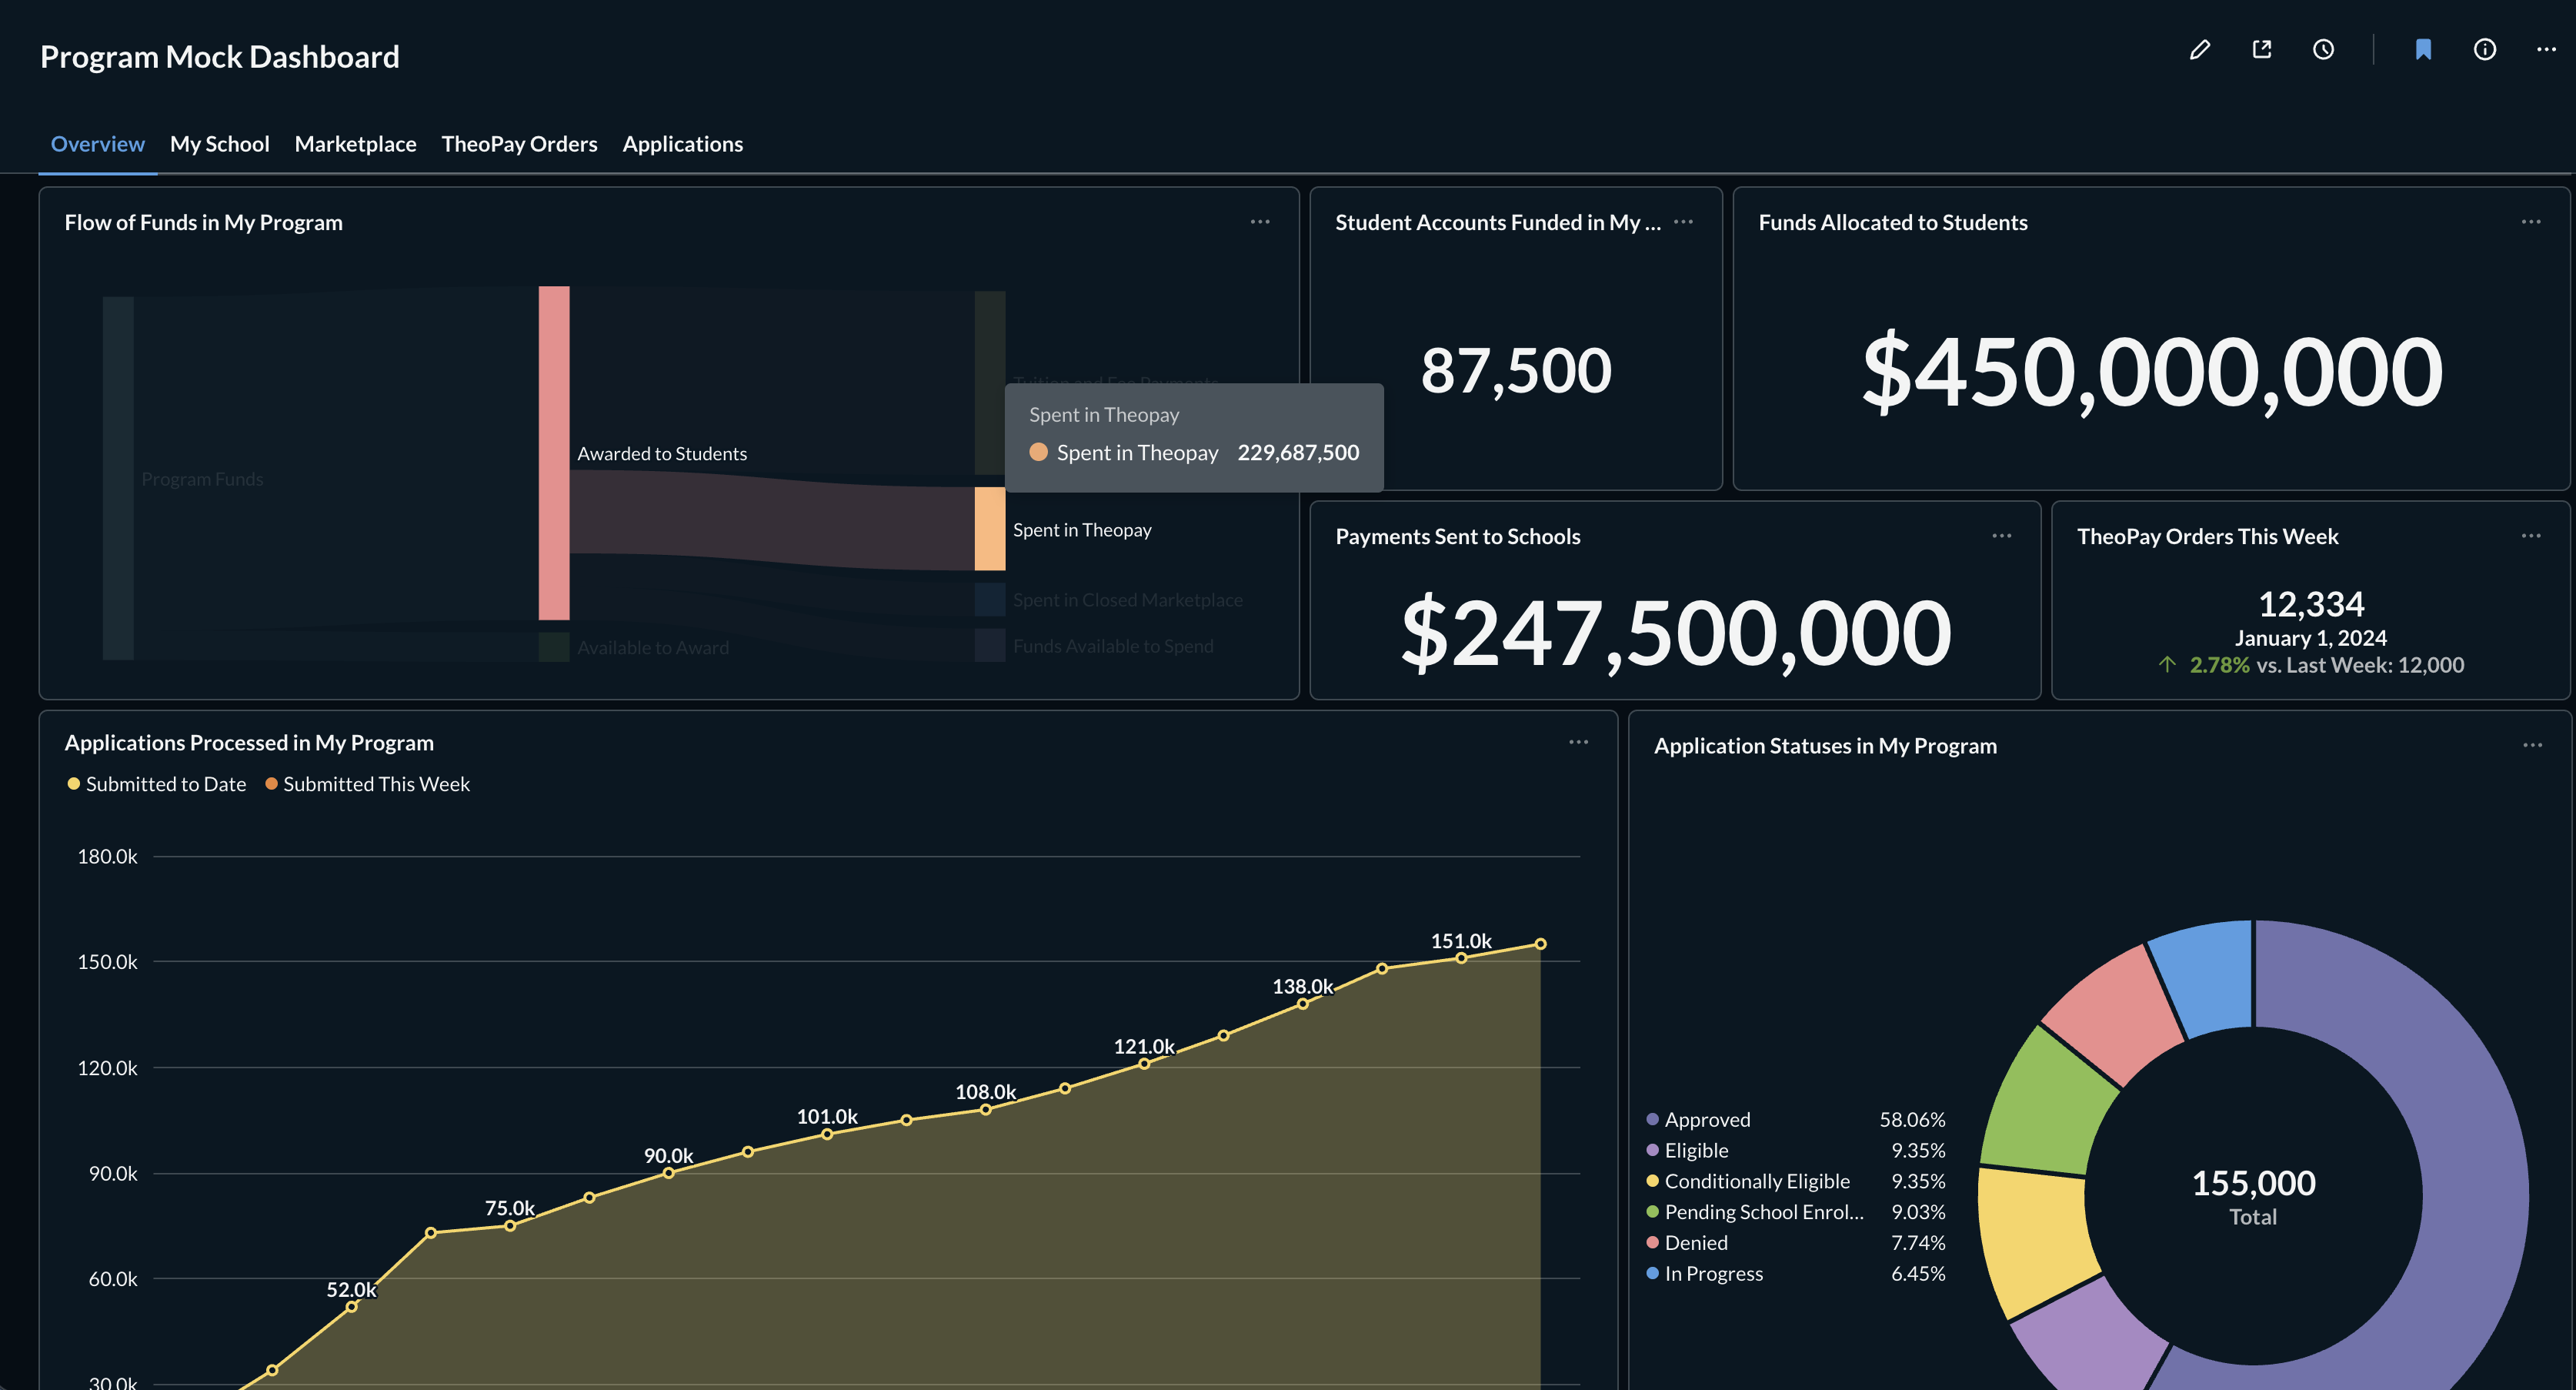
Task: Select the Overview tab
Action: click(x=98, y=144)
